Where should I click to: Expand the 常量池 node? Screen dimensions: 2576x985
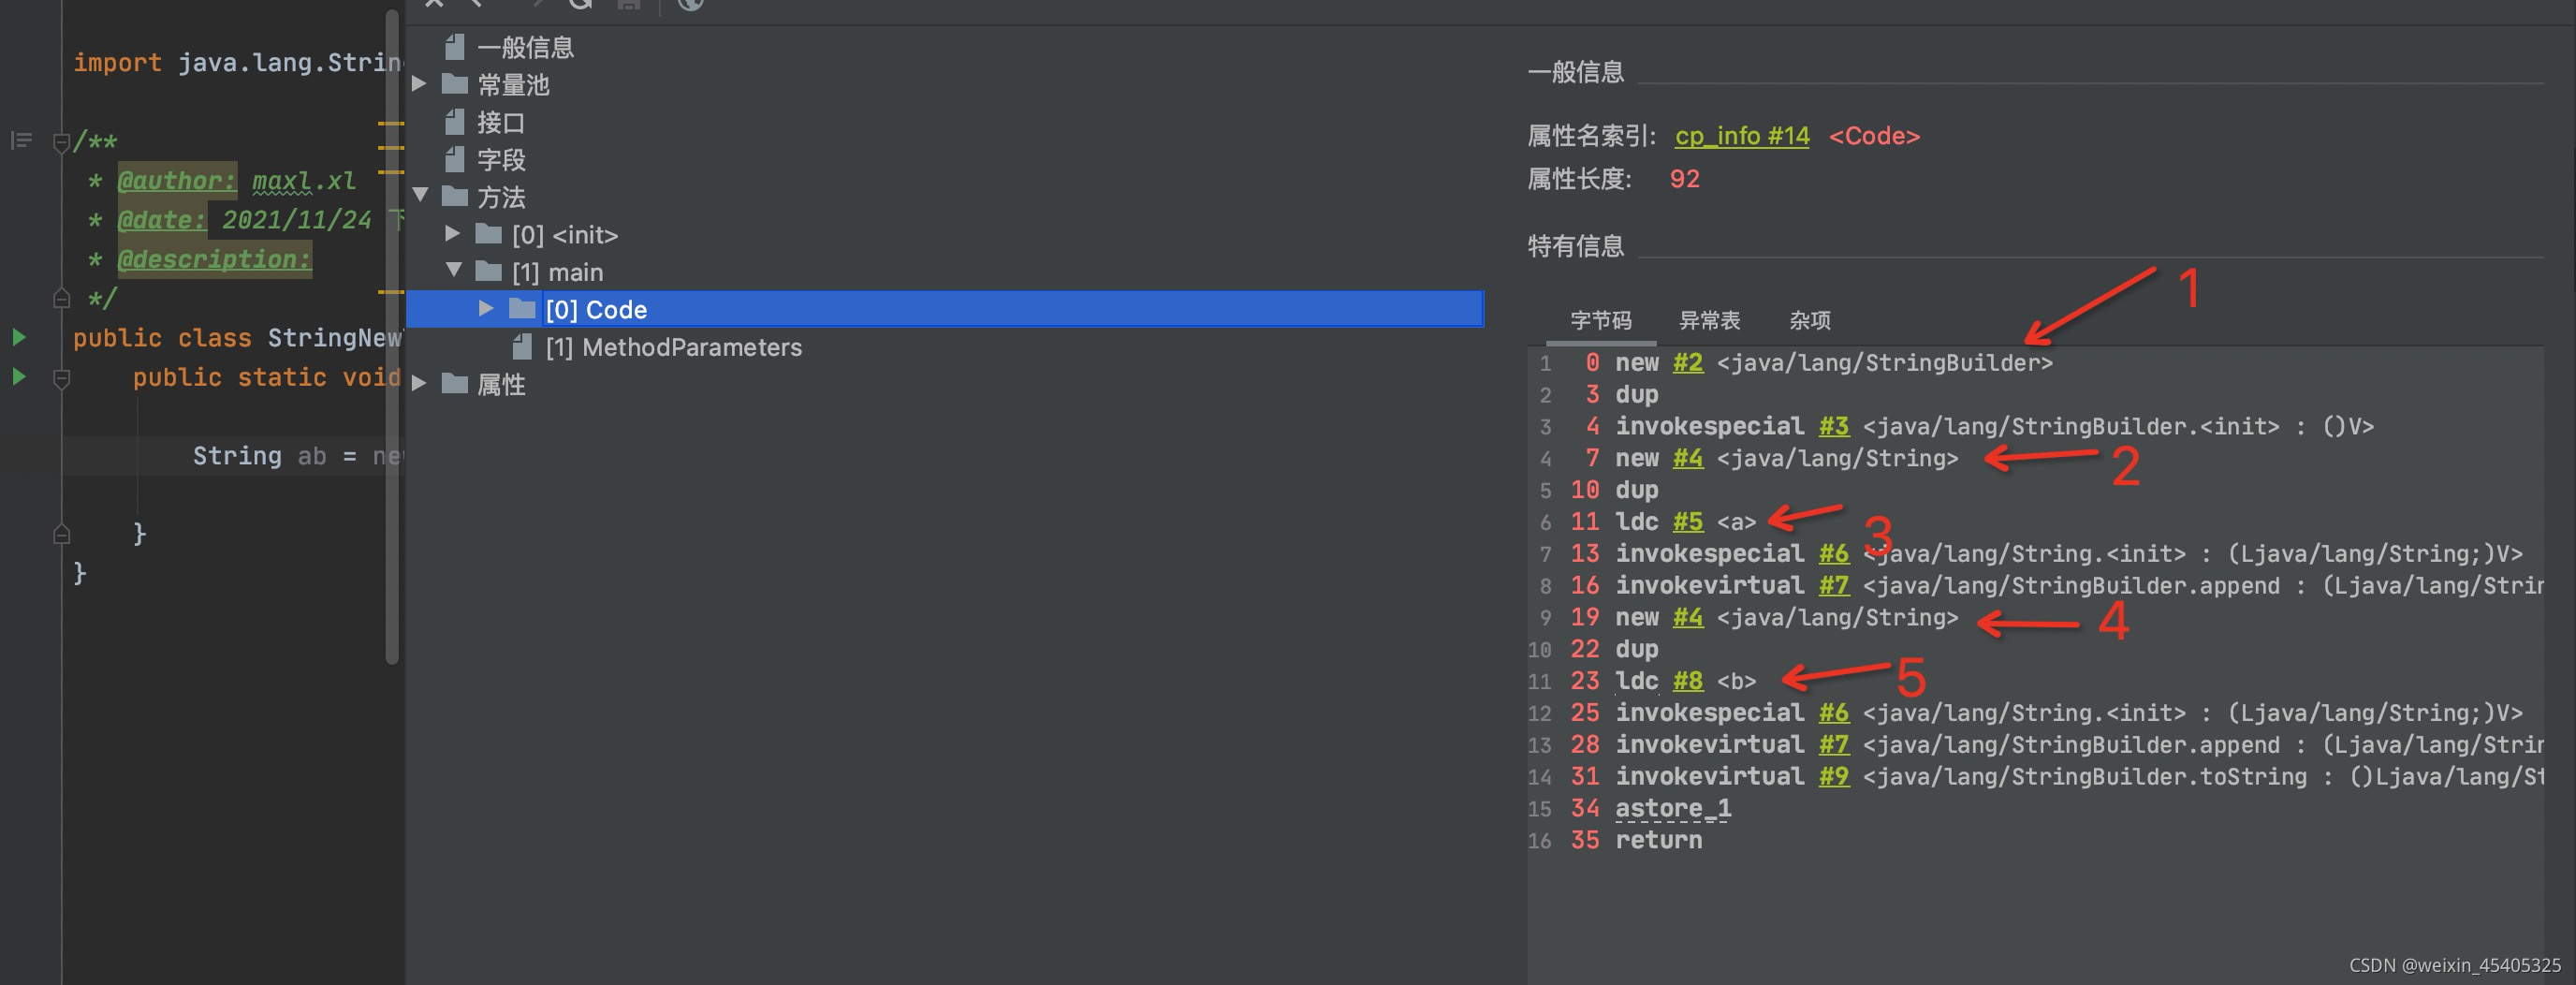tap(420, 84)
